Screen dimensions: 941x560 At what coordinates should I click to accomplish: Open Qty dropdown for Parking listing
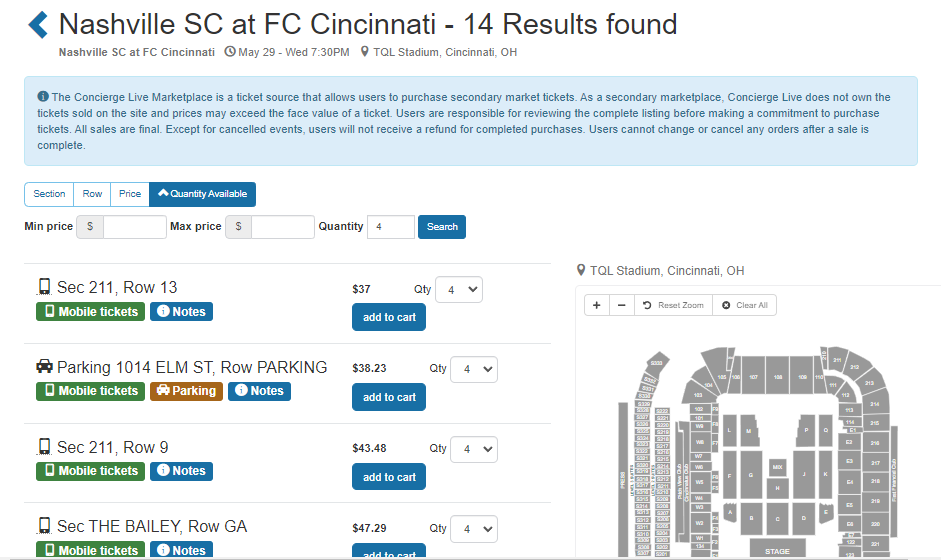pos(474,369)
